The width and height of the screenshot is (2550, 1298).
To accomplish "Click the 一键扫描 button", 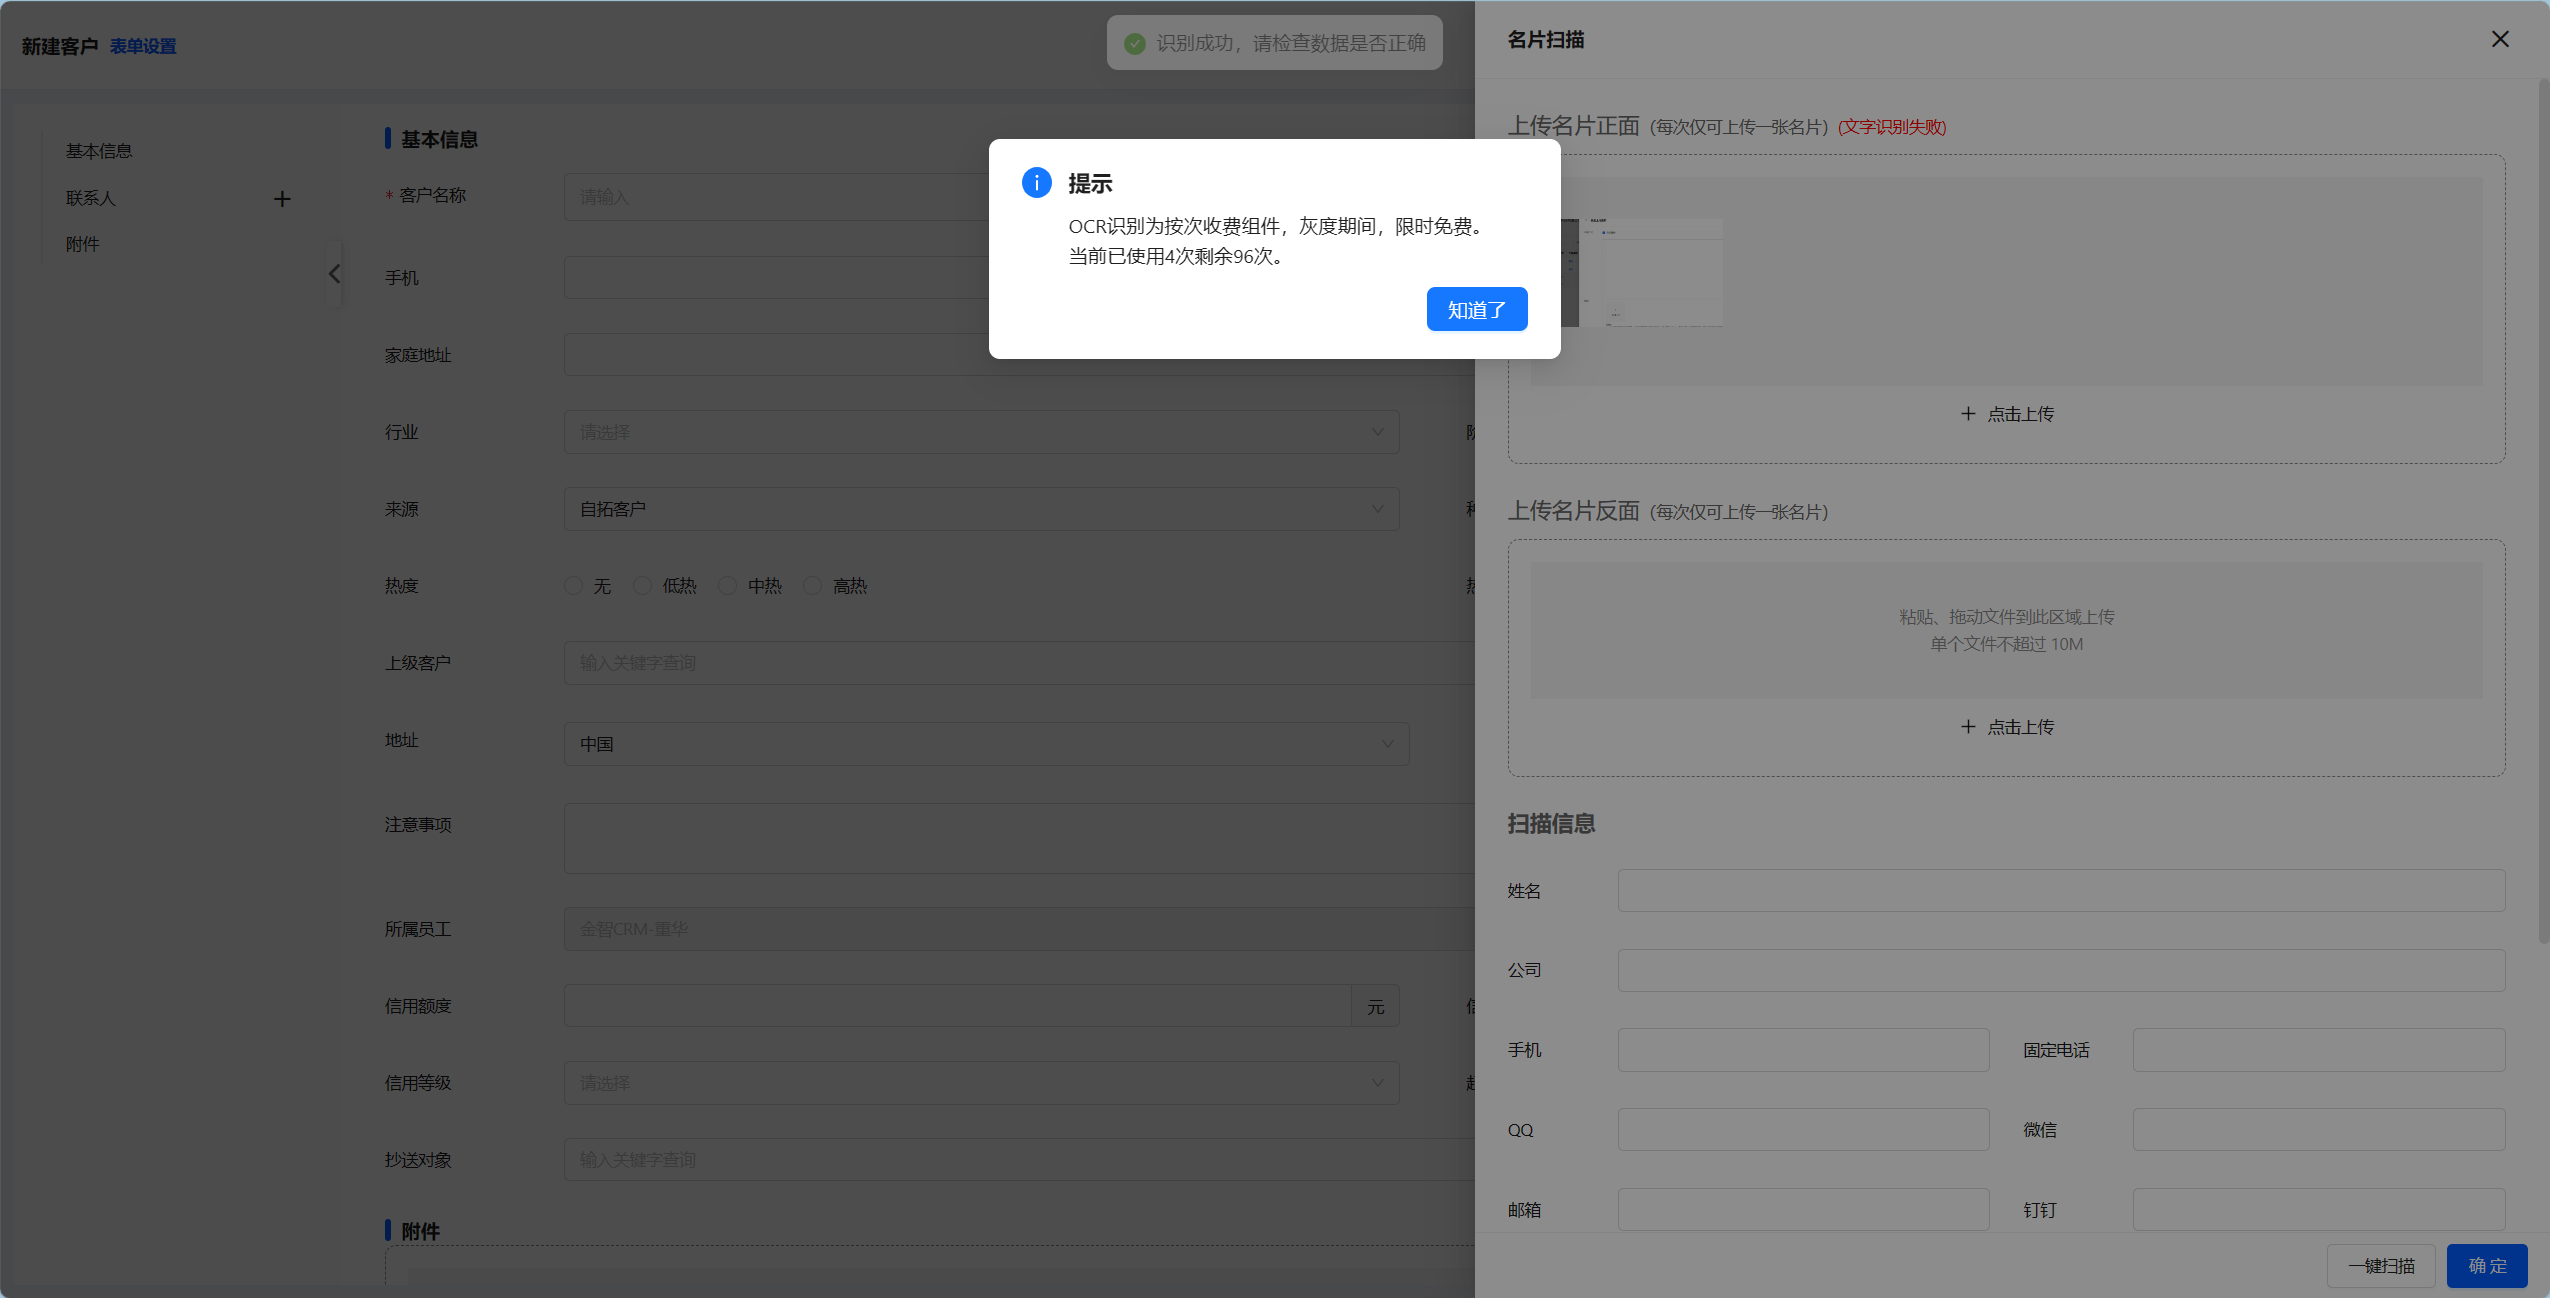I will [2380, 1265].
